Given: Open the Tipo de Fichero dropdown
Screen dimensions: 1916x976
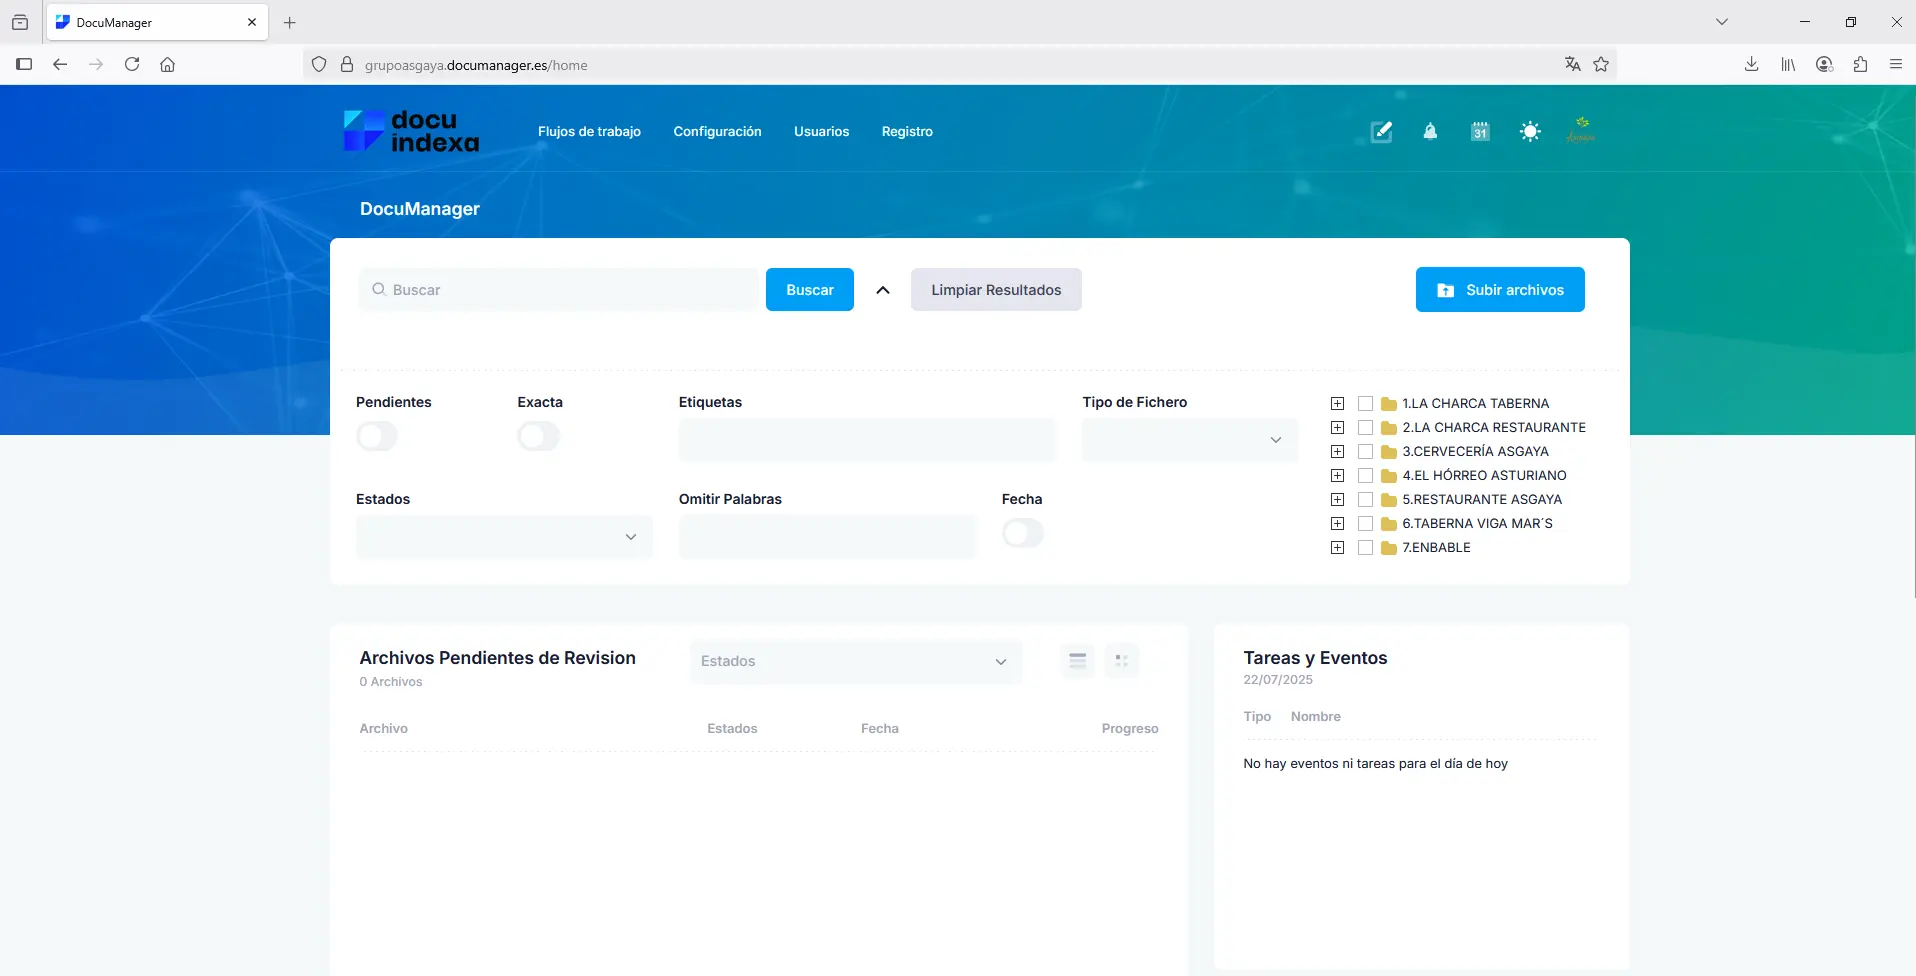Looking at the screenshot, I should point(1189,440).
